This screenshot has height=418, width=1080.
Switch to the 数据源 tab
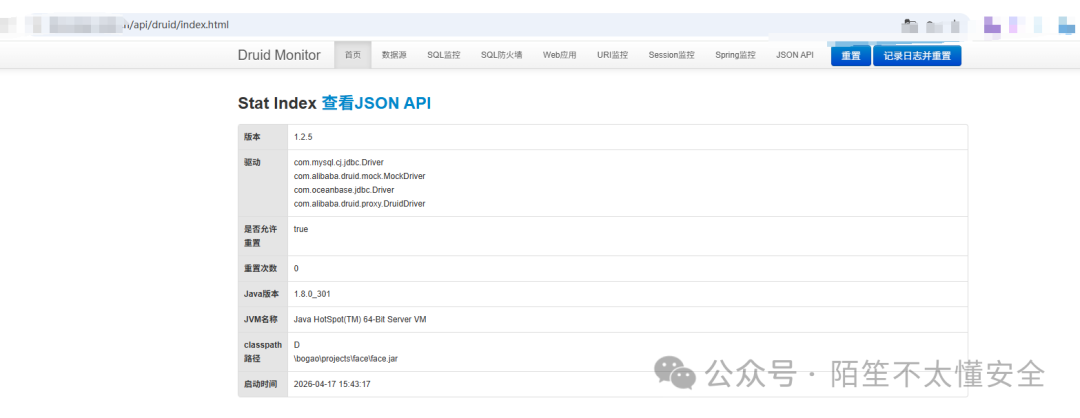pos(394,55)
